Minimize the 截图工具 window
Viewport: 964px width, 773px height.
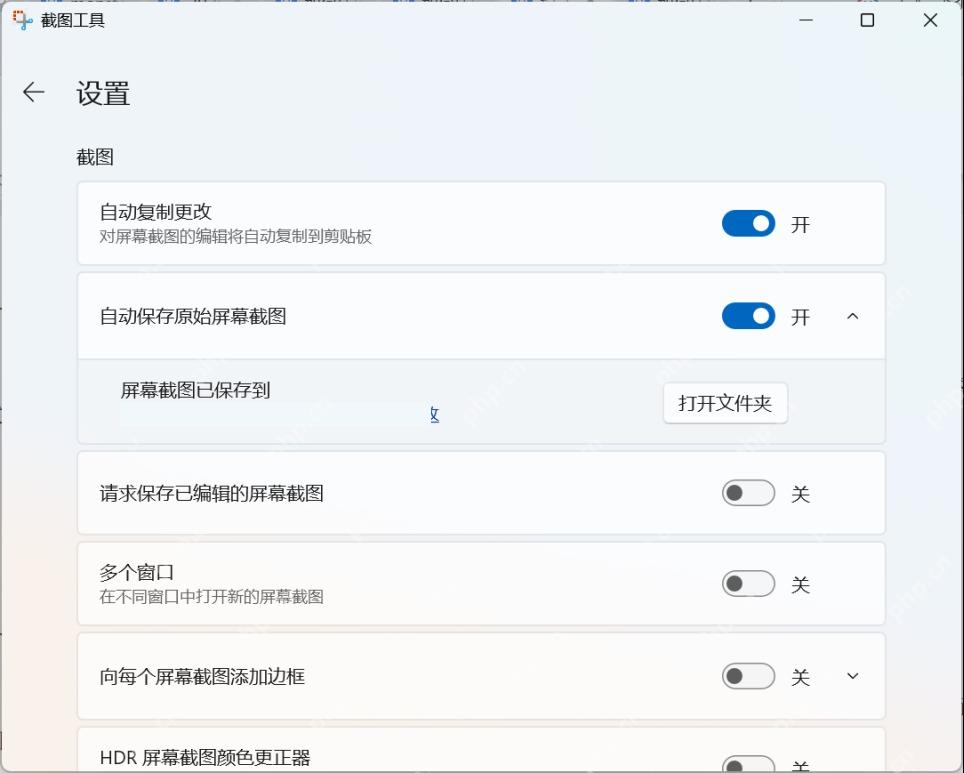pos(806,20)
